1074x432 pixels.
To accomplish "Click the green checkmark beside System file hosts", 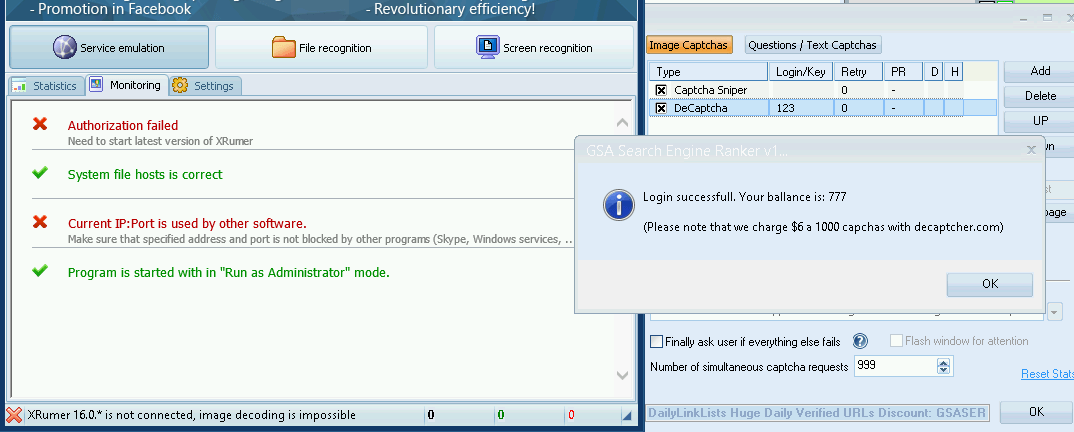I will (x=40, y=174).
